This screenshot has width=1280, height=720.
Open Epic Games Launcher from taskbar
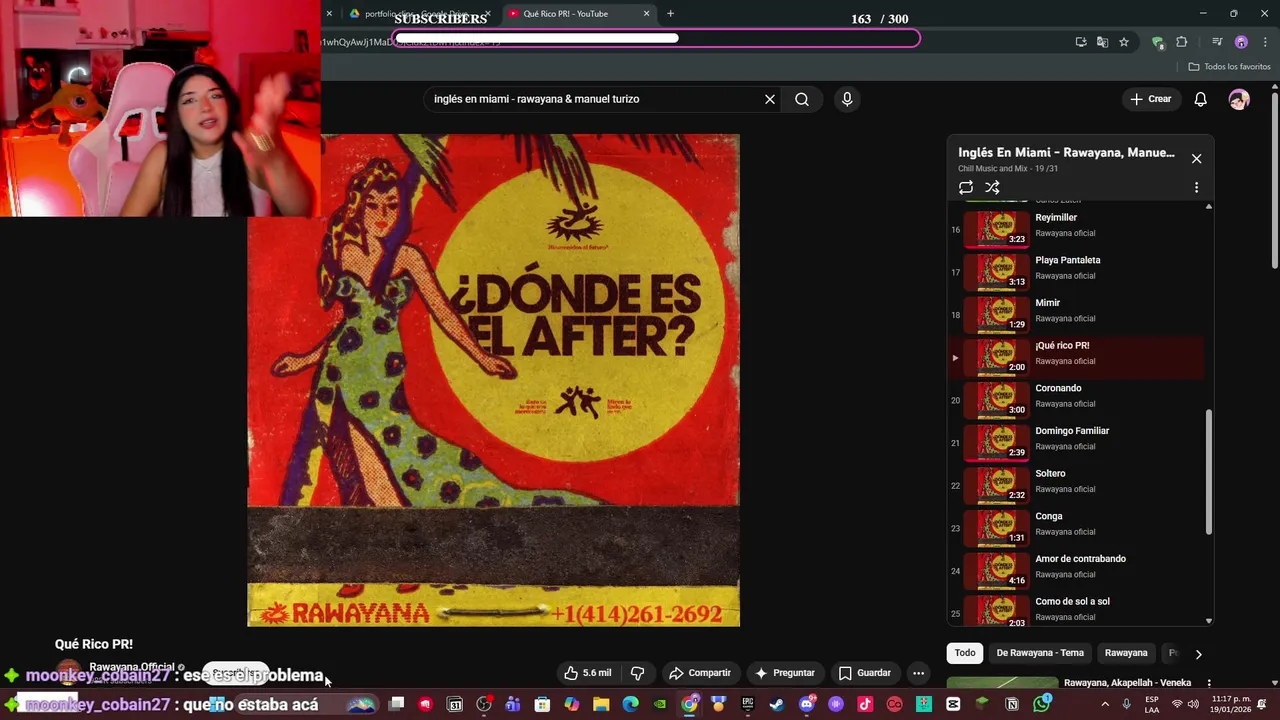pyautogui.click(x=748, y=705)
